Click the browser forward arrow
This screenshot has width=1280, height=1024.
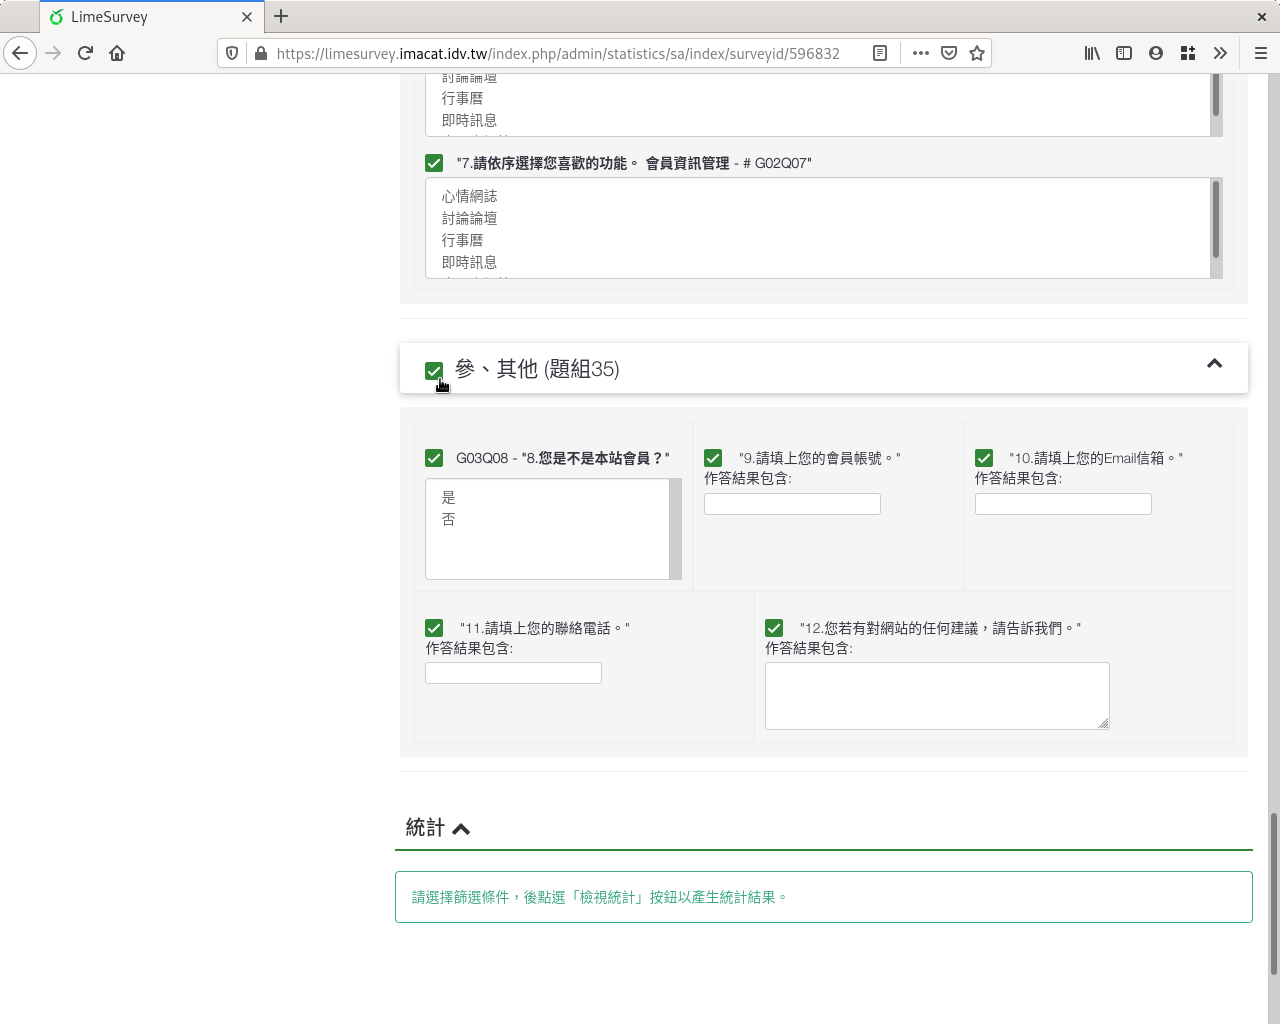point(53,53)
